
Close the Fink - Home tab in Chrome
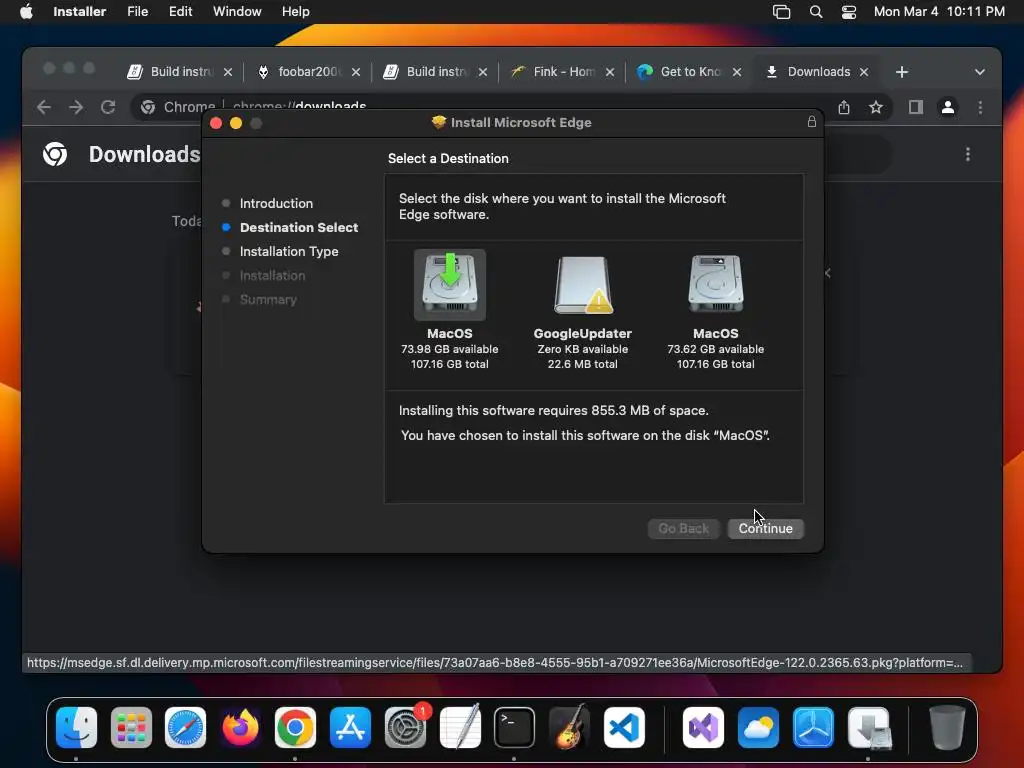(x=609, y=72)
